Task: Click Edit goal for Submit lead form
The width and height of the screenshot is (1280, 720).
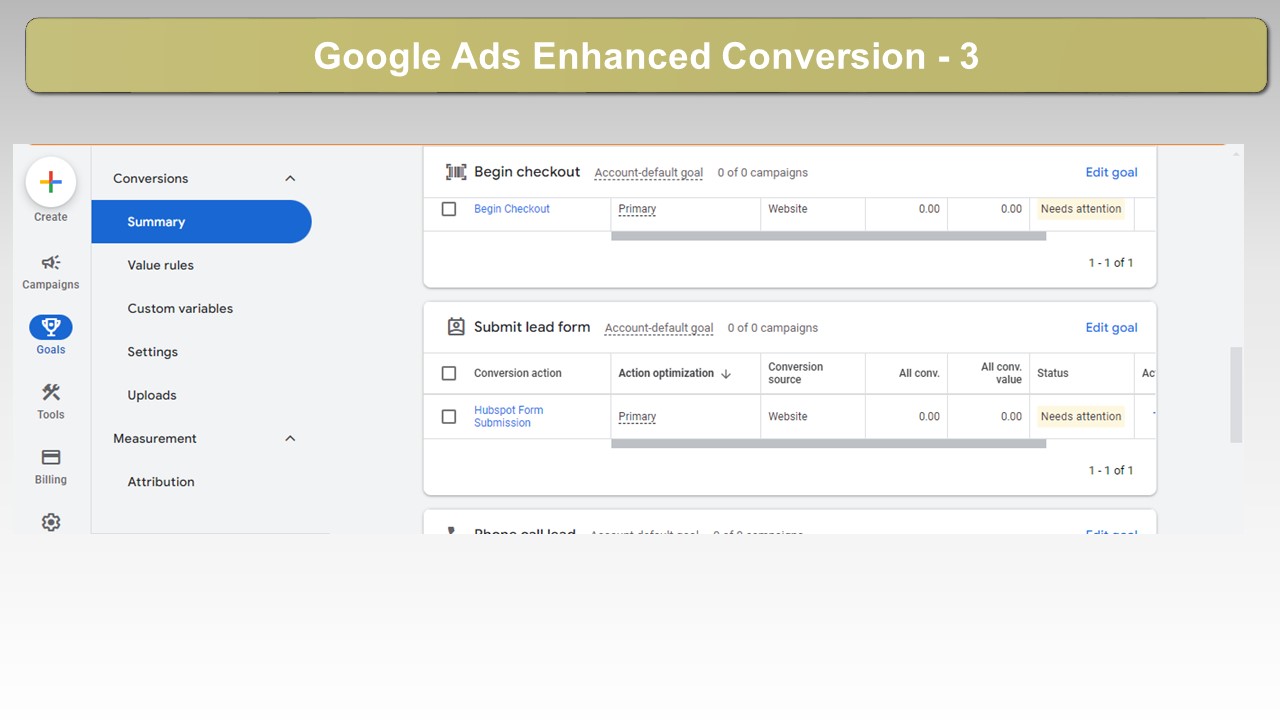Action: coord(1112,327)
